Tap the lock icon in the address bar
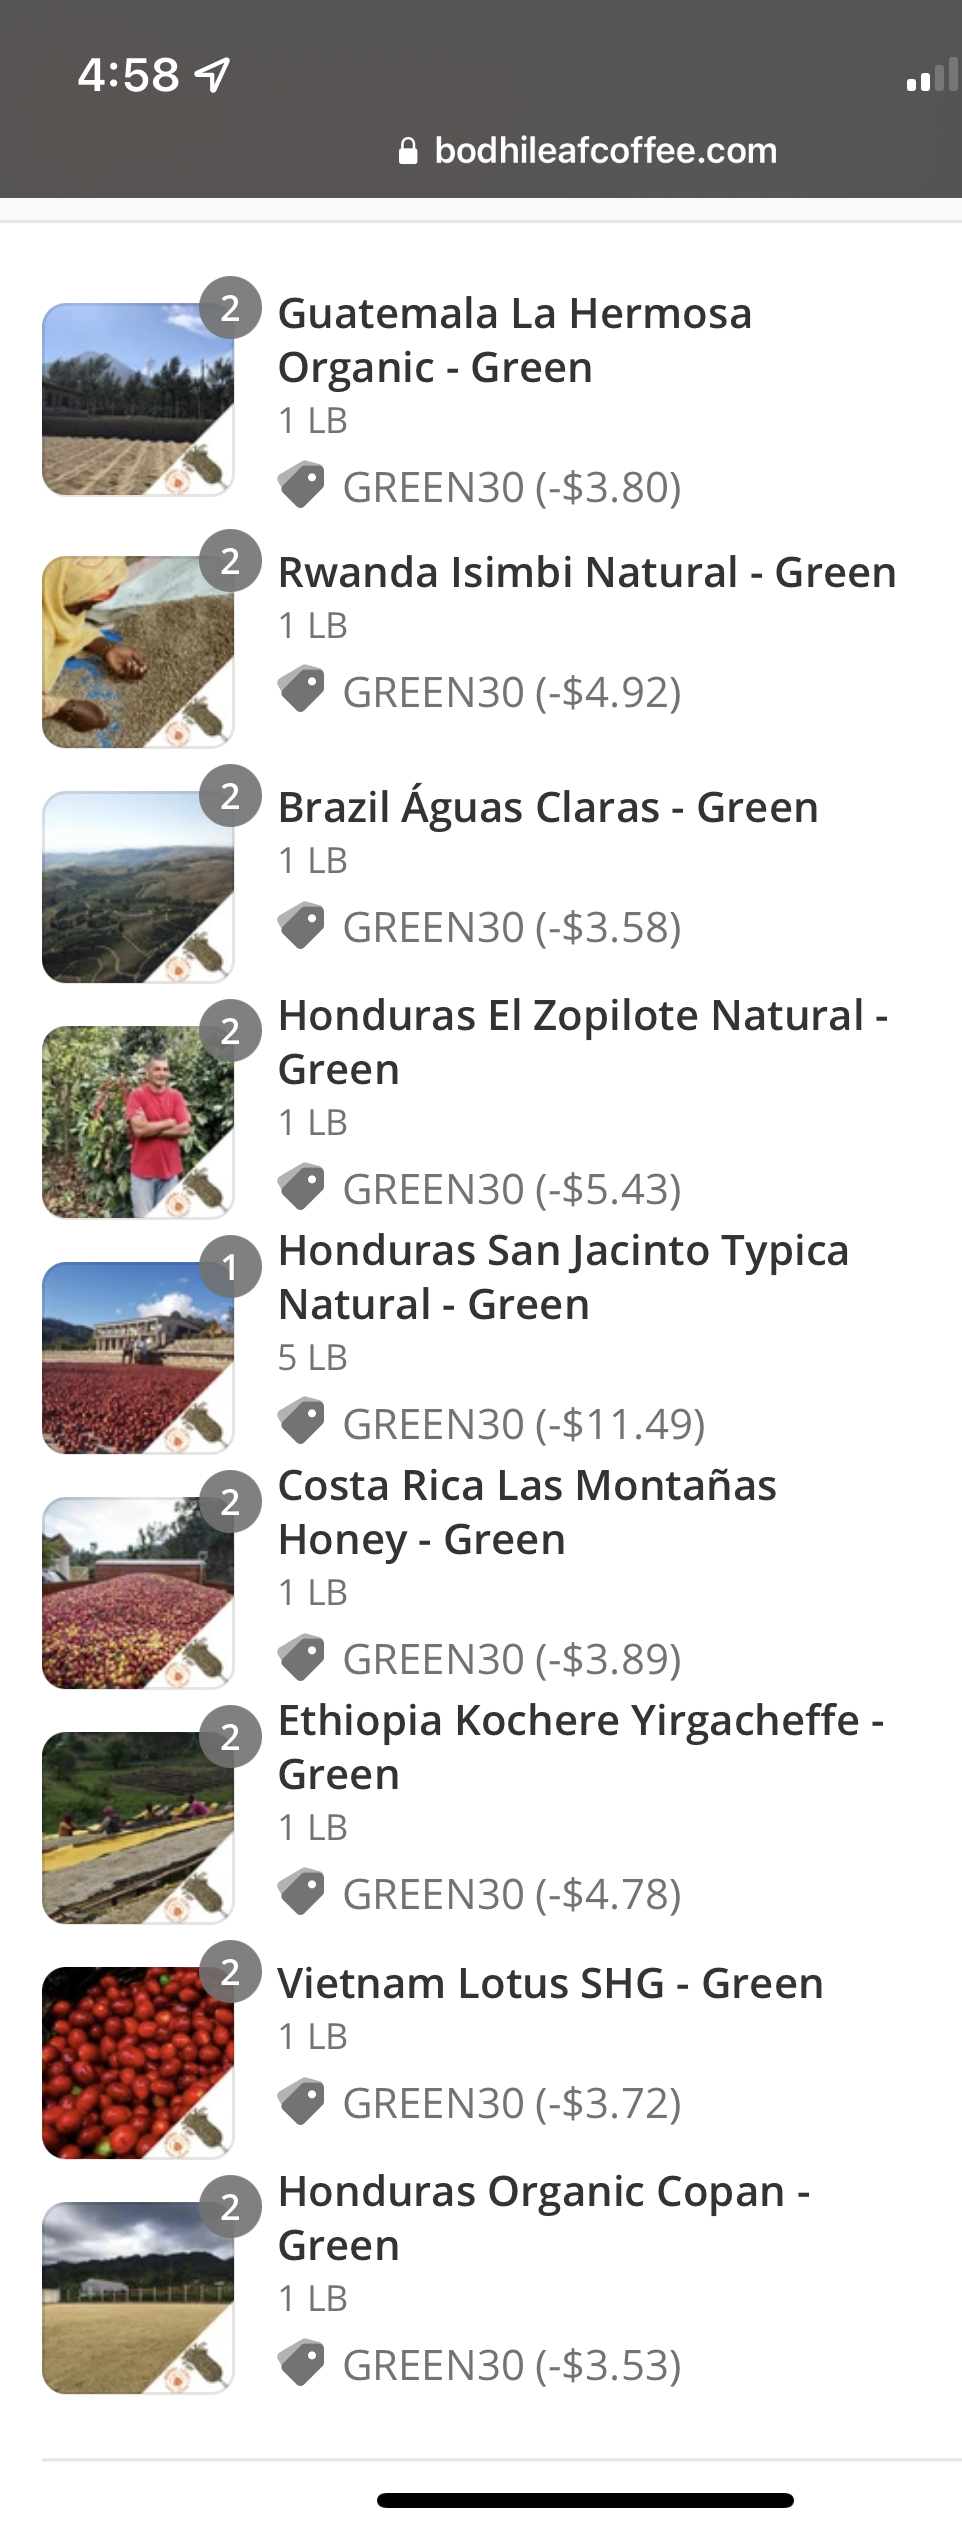This screenshot has width=962, height=2532. click(408, 151)
